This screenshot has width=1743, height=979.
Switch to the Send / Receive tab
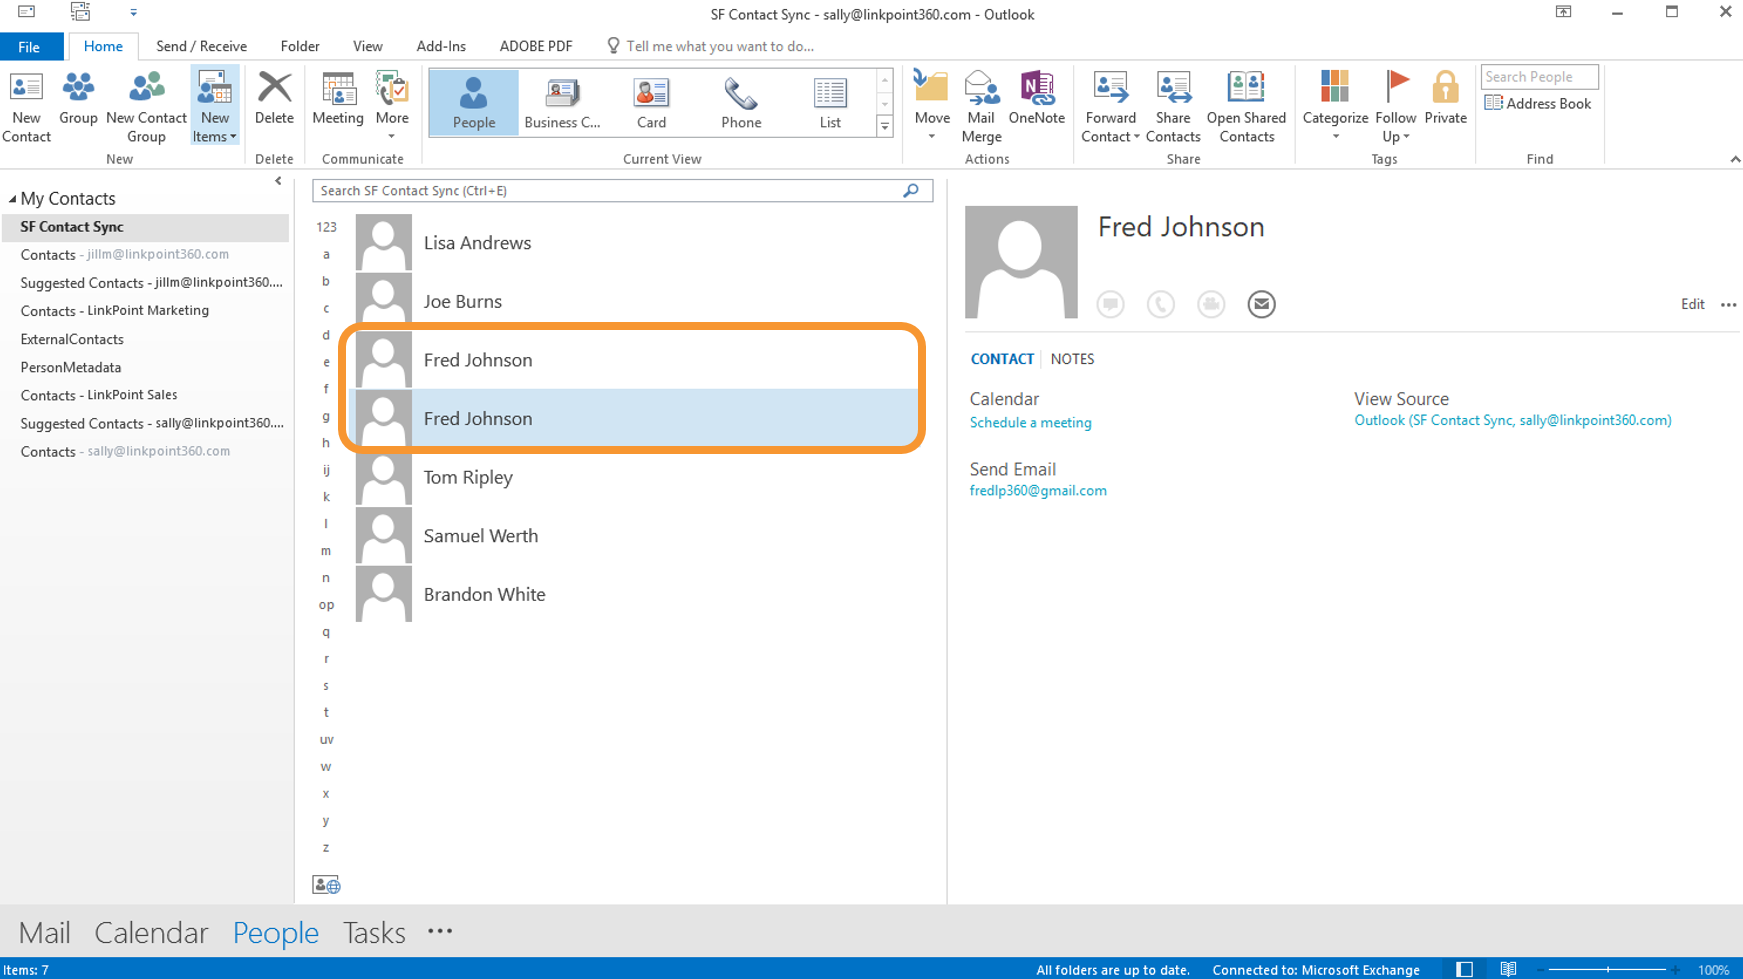point(201,46)
